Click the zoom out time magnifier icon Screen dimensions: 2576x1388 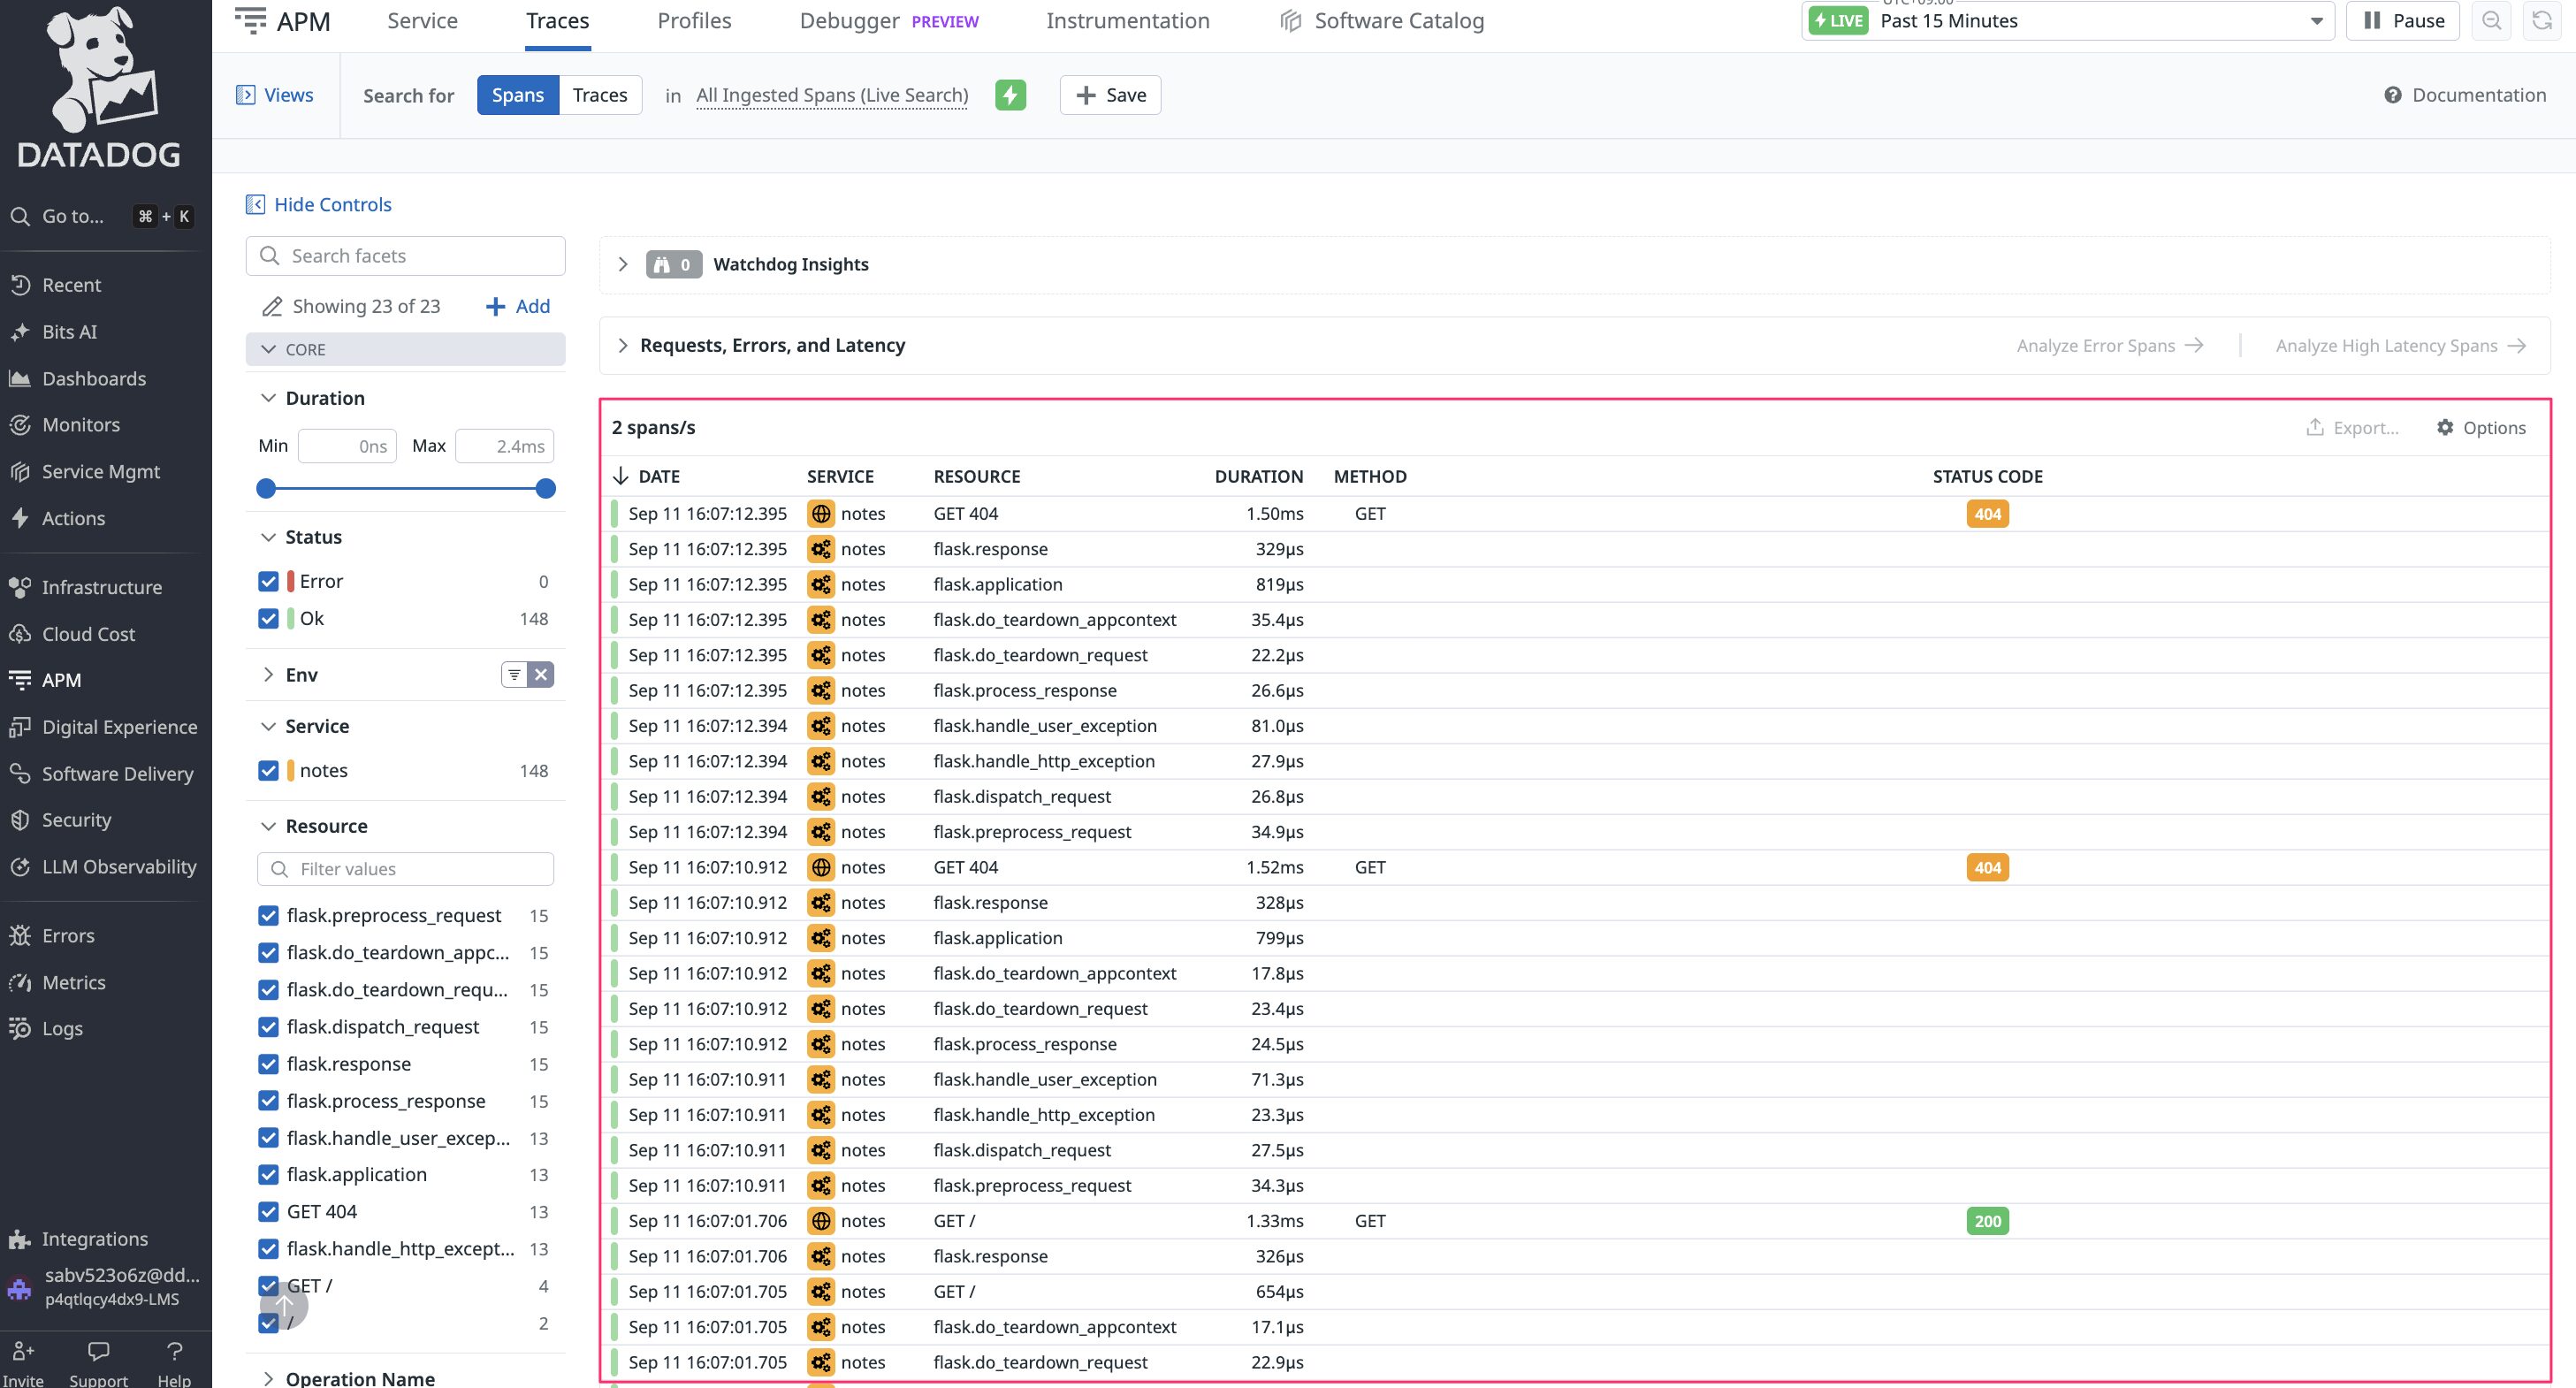[2491, 21]
